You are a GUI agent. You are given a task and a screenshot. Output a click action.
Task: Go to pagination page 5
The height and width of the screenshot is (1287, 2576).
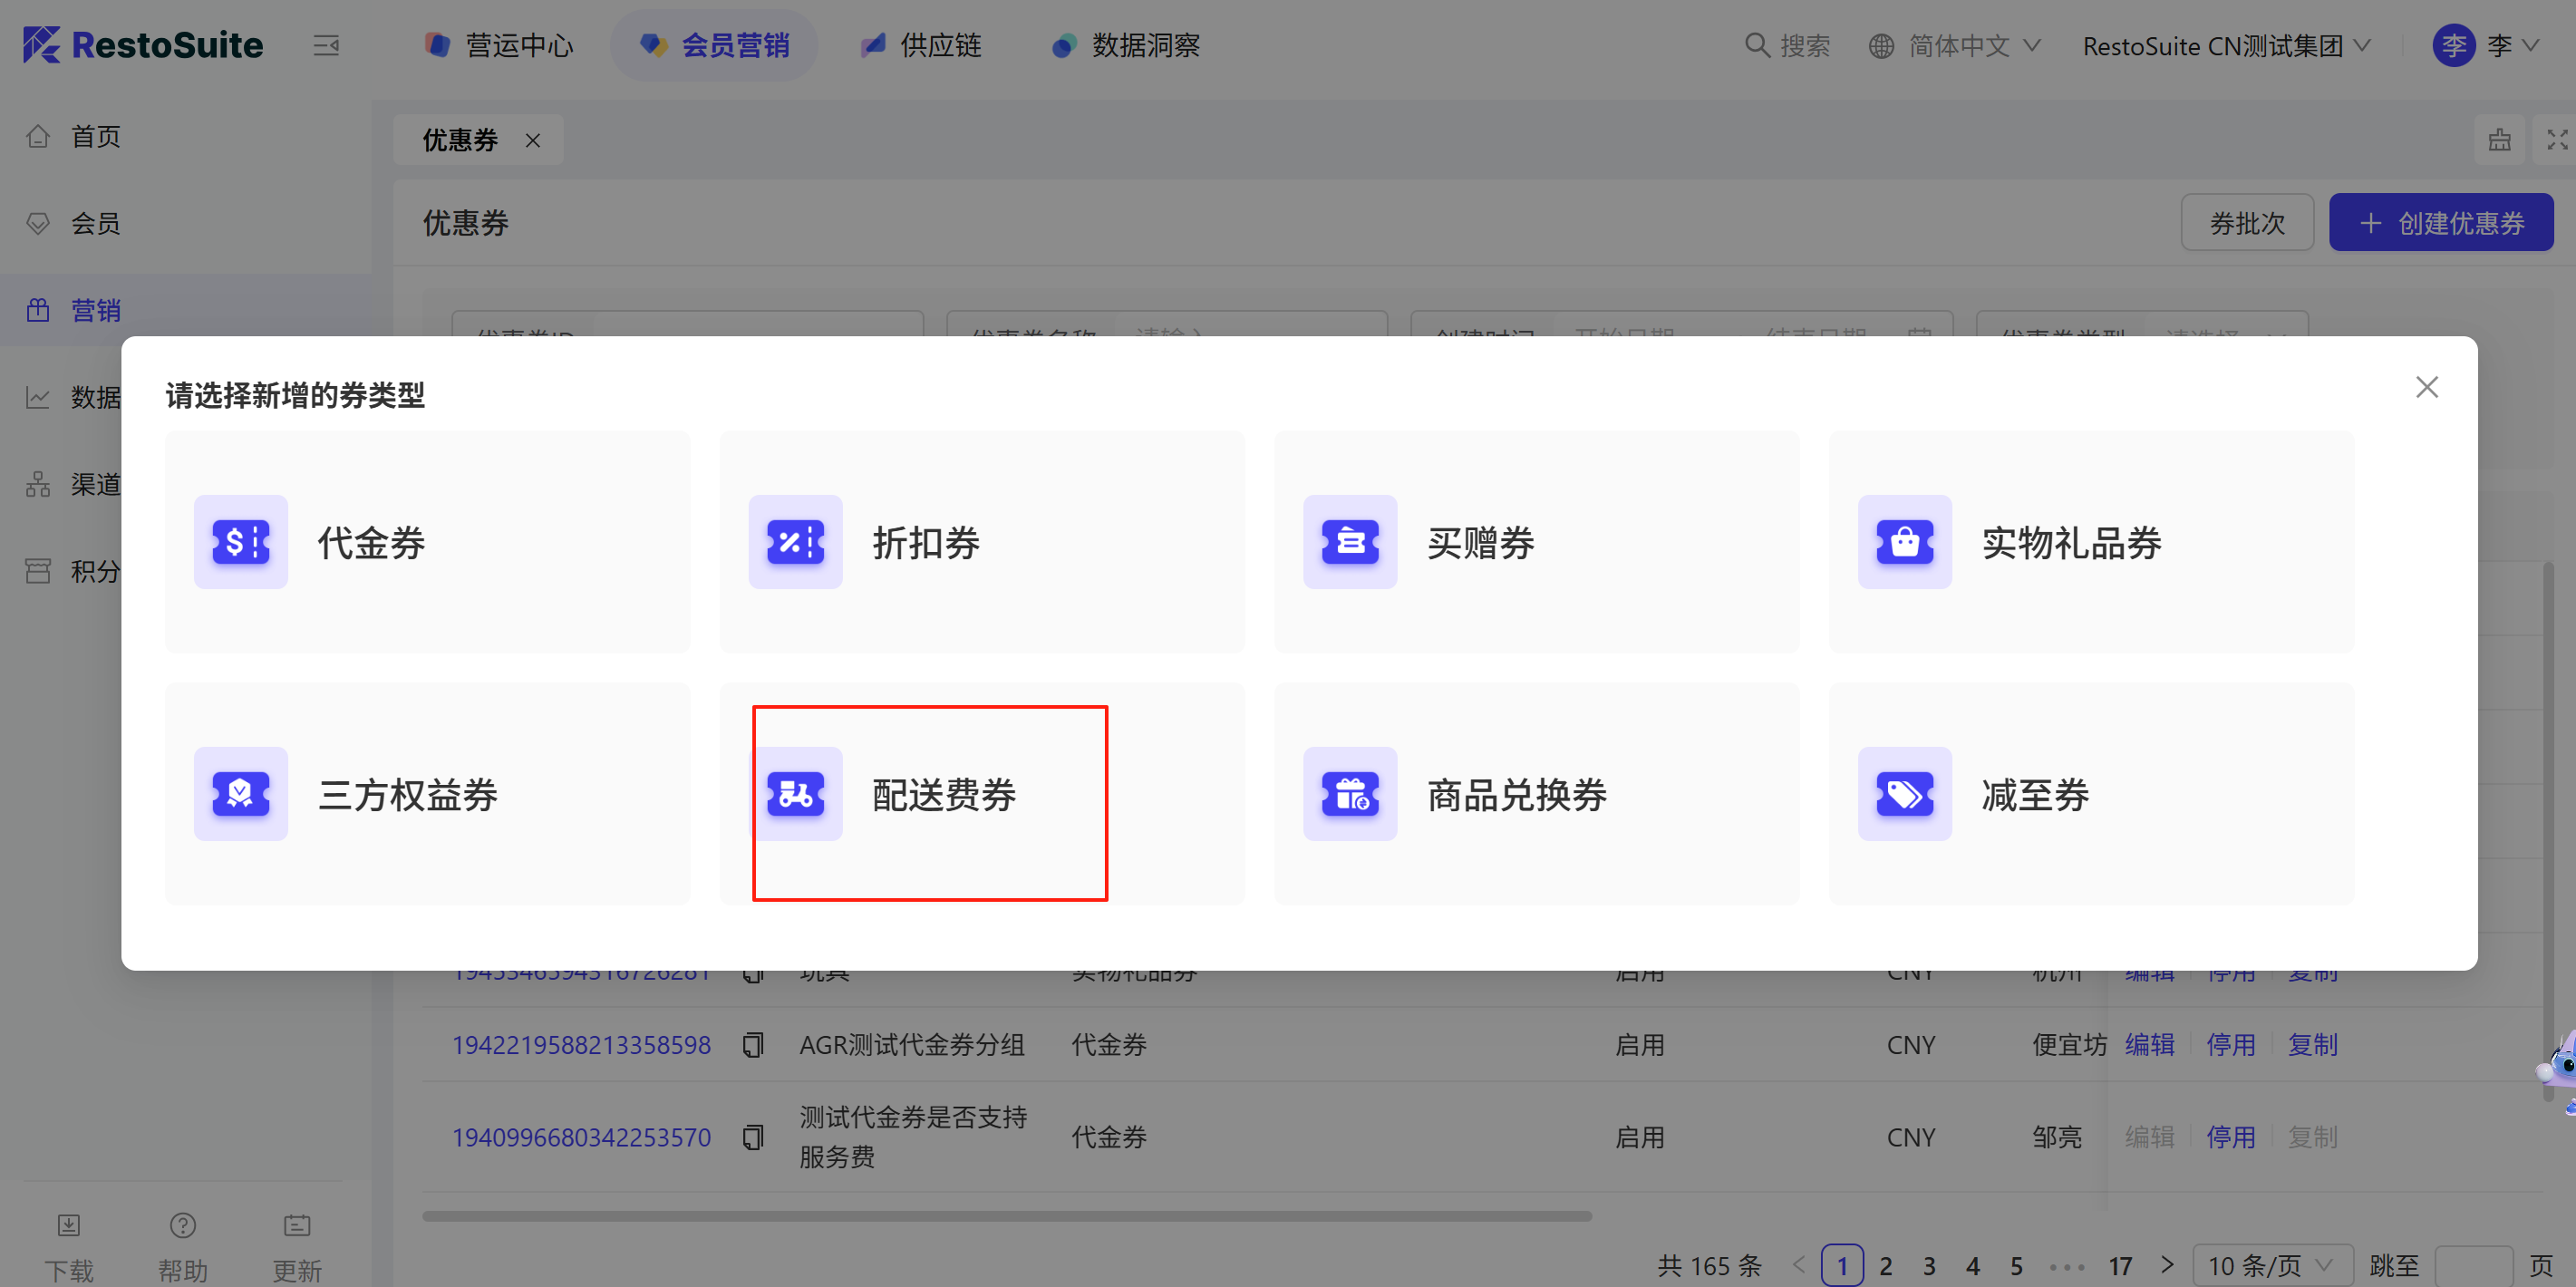click(2016, 1266)
